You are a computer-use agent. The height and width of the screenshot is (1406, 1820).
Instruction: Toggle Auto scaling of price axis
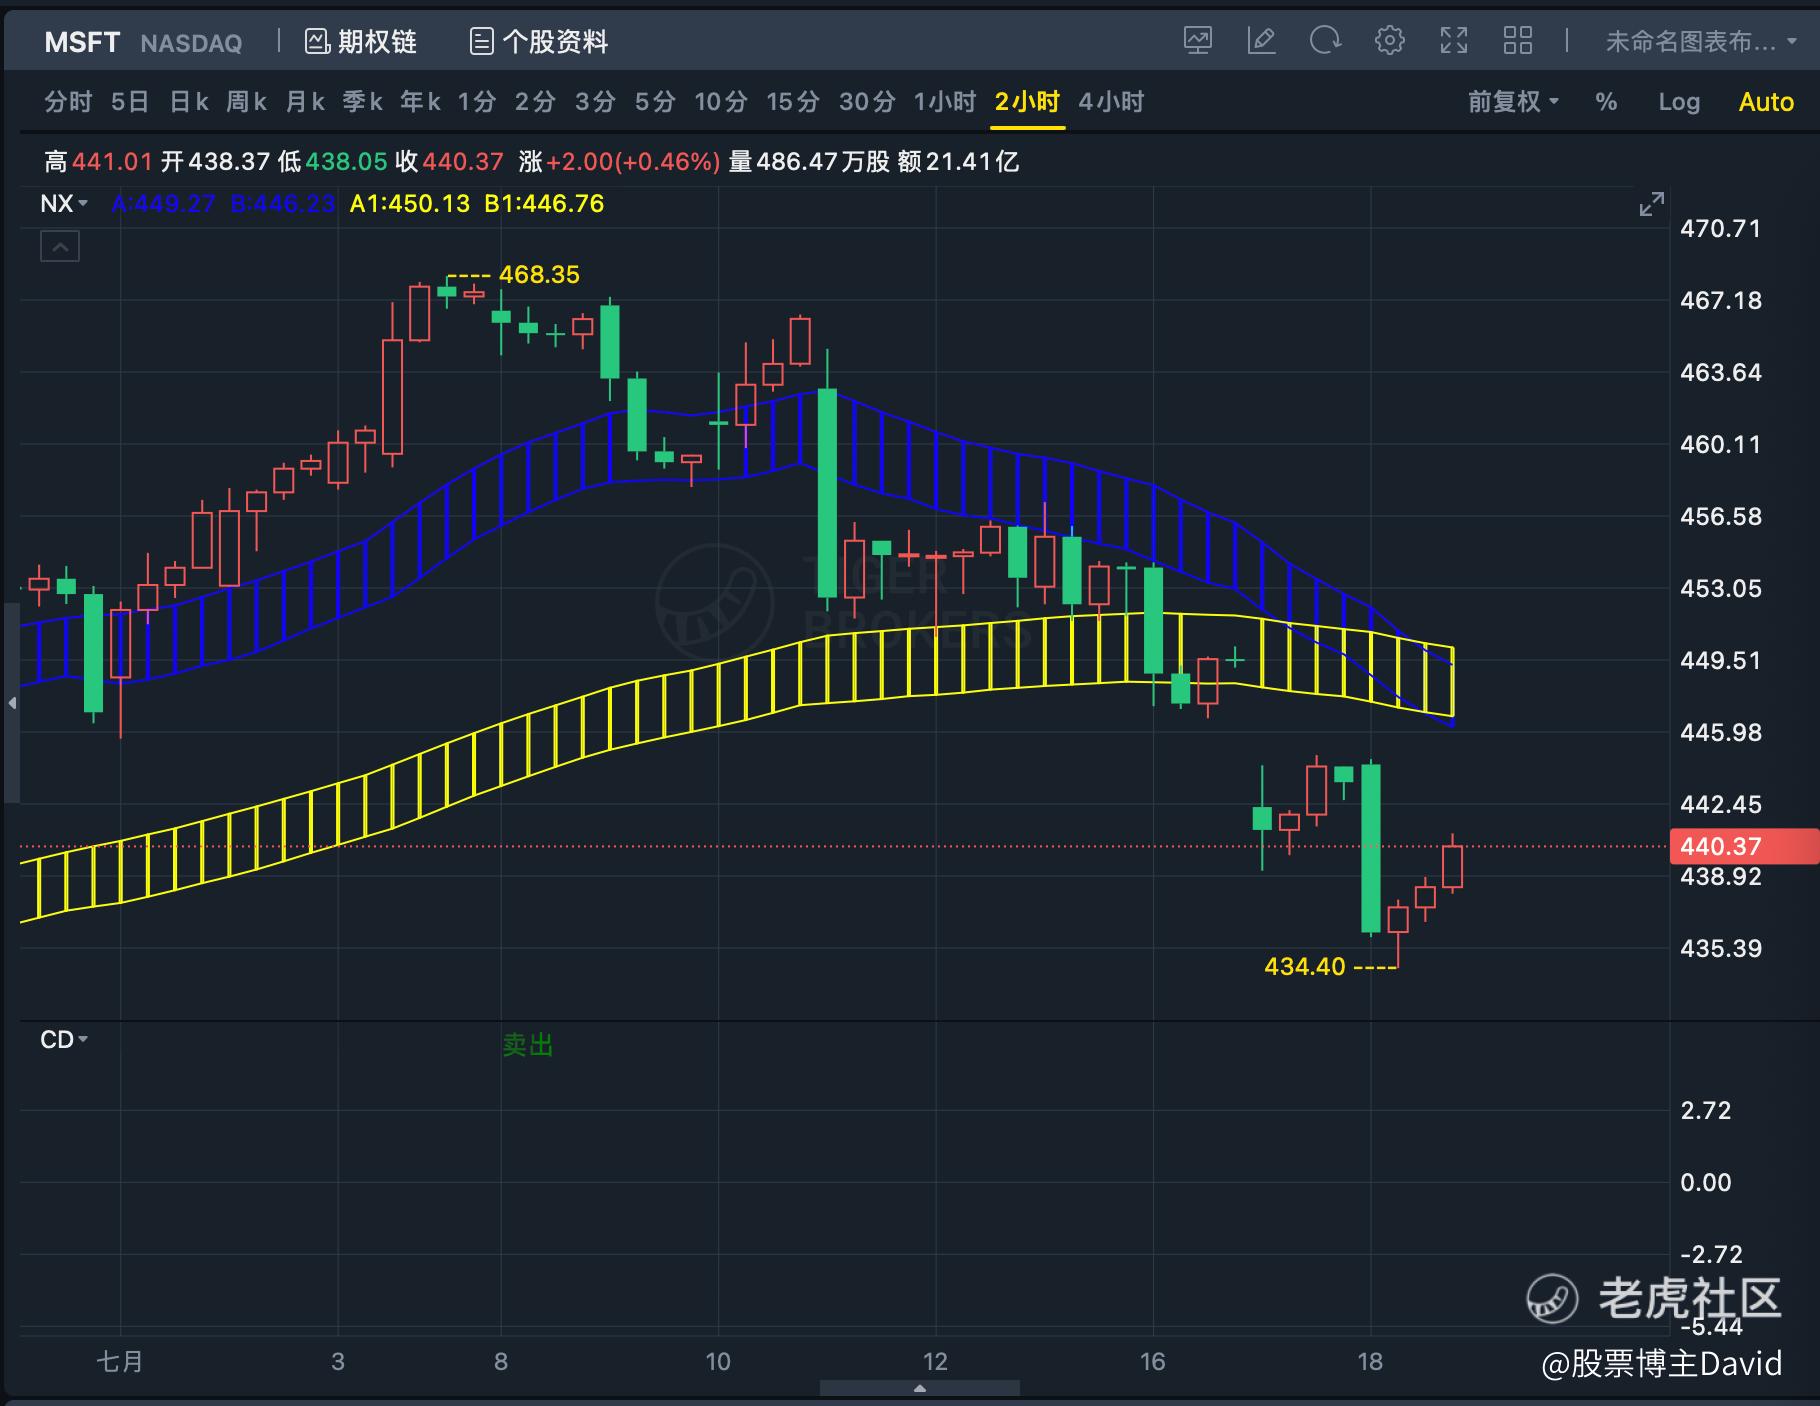click(1766, 101)
